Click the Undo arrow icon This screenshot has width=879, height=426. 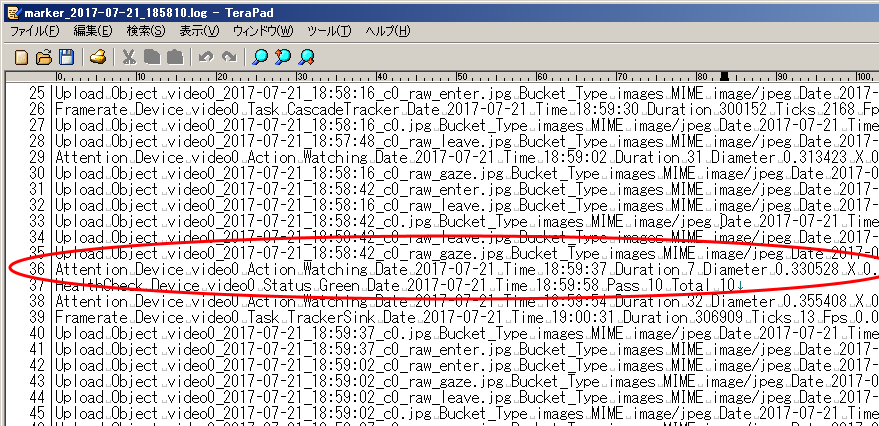click(206, 57)
